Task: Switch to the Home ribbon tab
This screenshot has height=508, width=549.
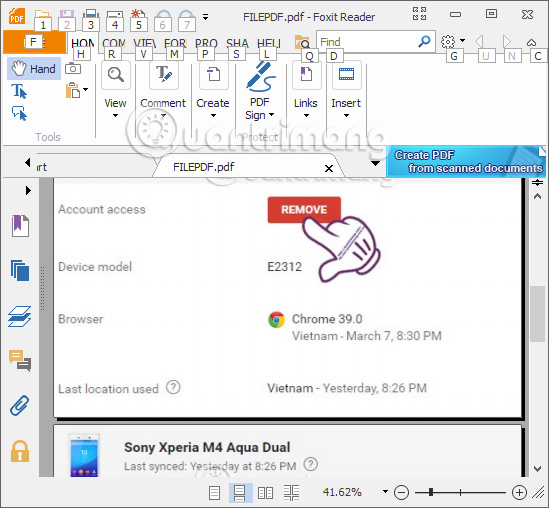Action: click(83, 43)
